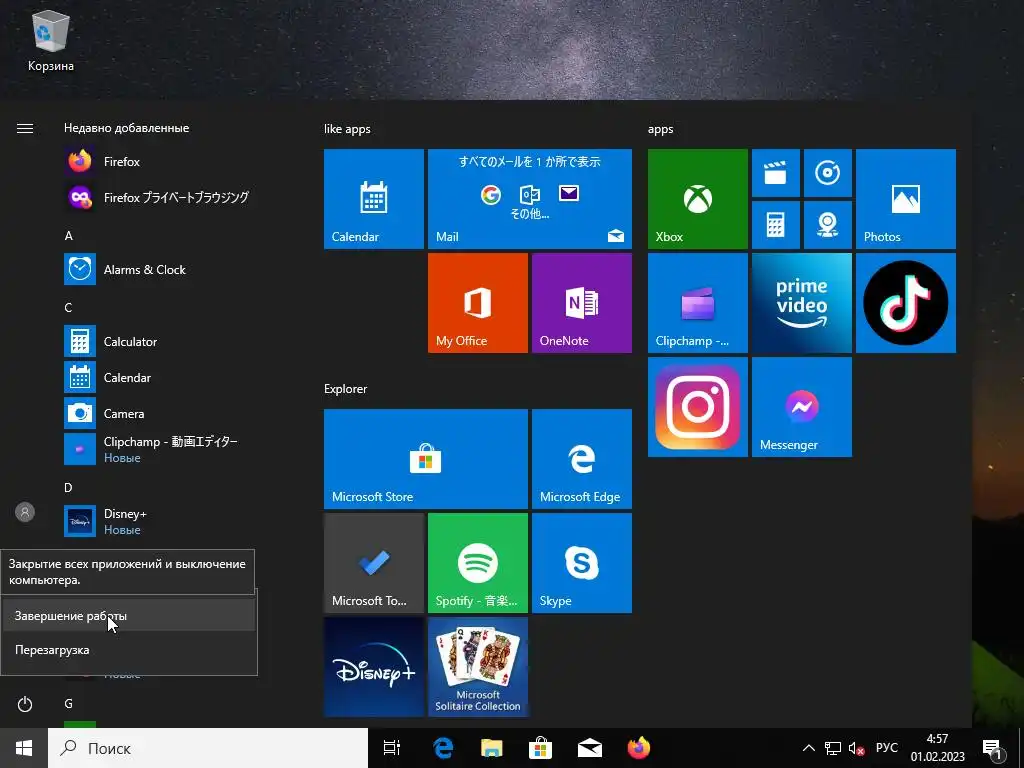
Task: Open the user account button in sidebar
Action: click(25, 512)
